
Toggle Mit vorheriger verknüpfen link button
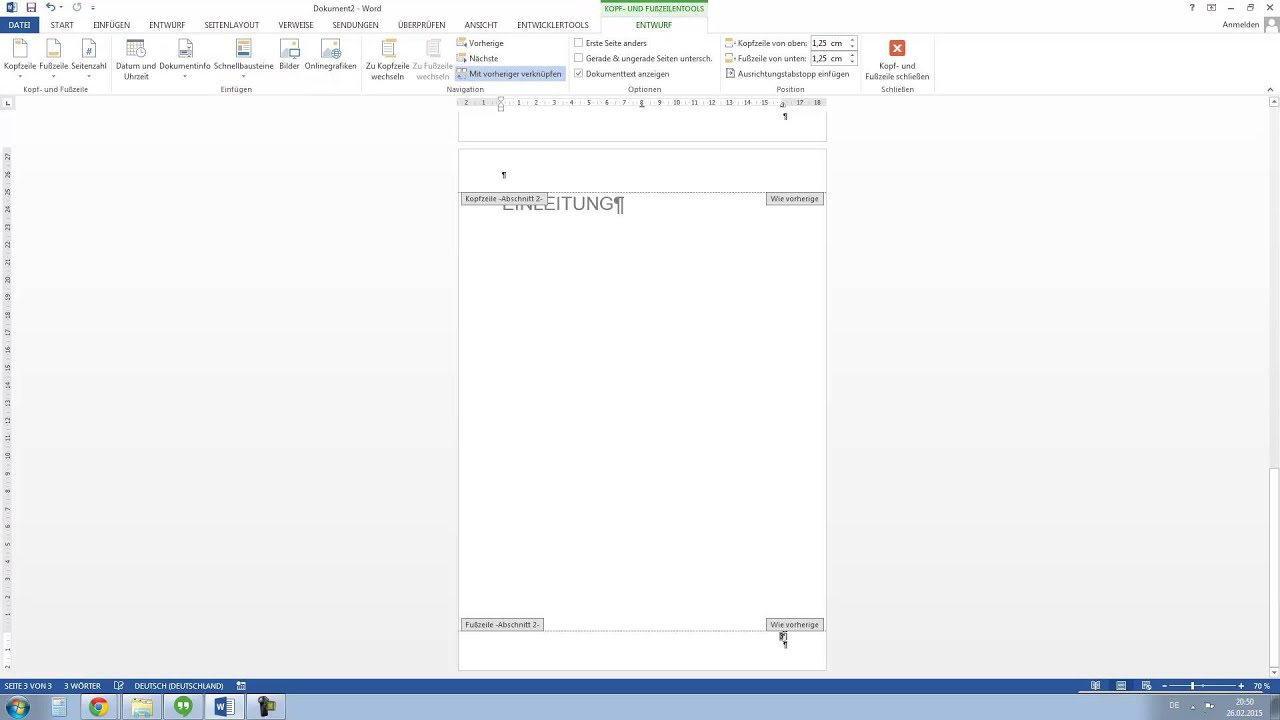point(509,74)
